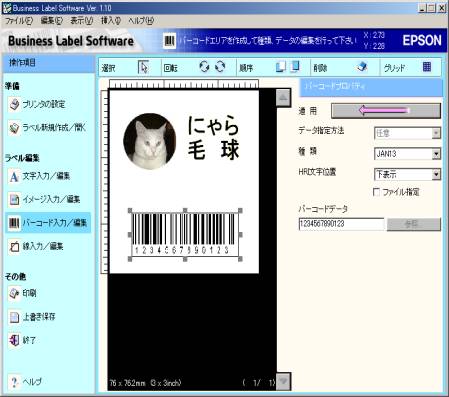Open the 種類 JAN13 dropdown
Screen dimensions: 449x397
pyautogui.click(x=436, y=154)
